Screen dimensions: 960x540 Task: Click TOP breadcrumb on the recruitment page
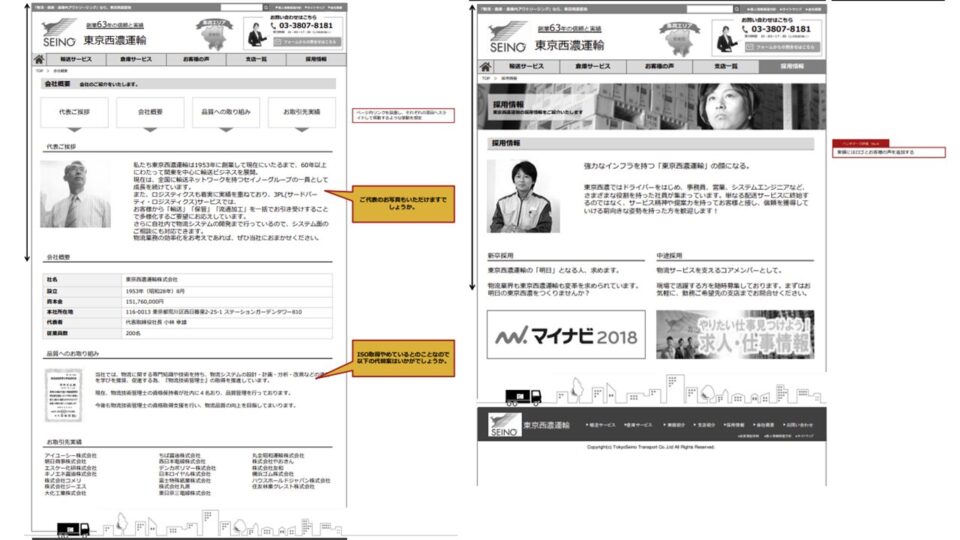(x=486, y=78)
